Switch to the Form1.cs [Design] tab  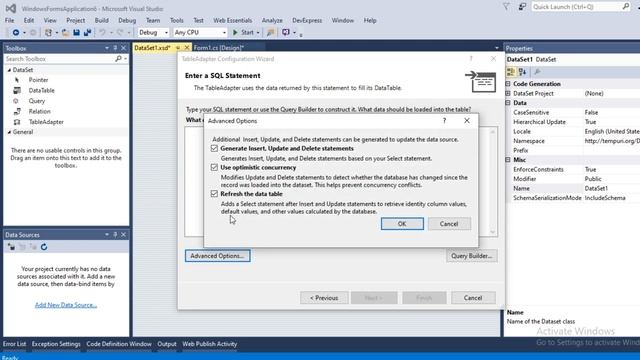click(x=218, y=48)
